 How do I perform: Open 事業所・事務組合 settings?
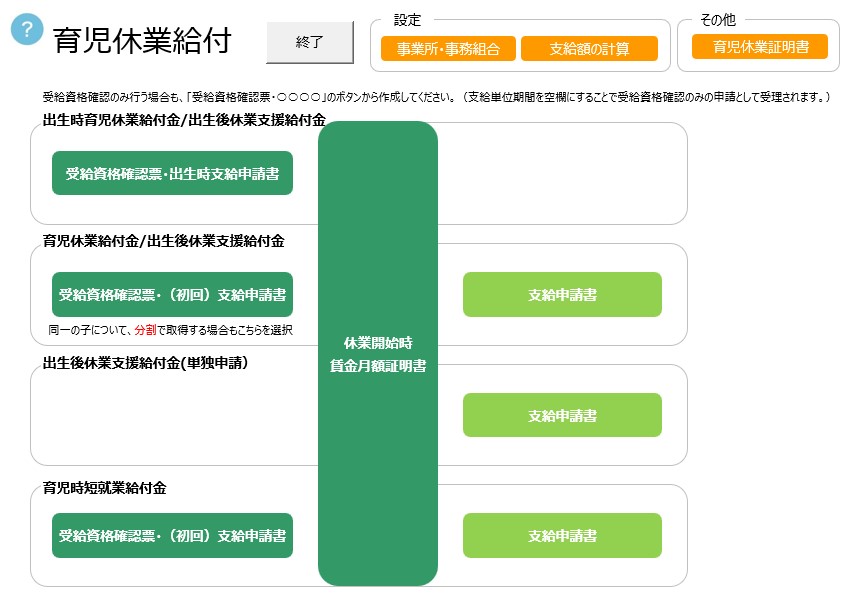[x=448, y=49]
